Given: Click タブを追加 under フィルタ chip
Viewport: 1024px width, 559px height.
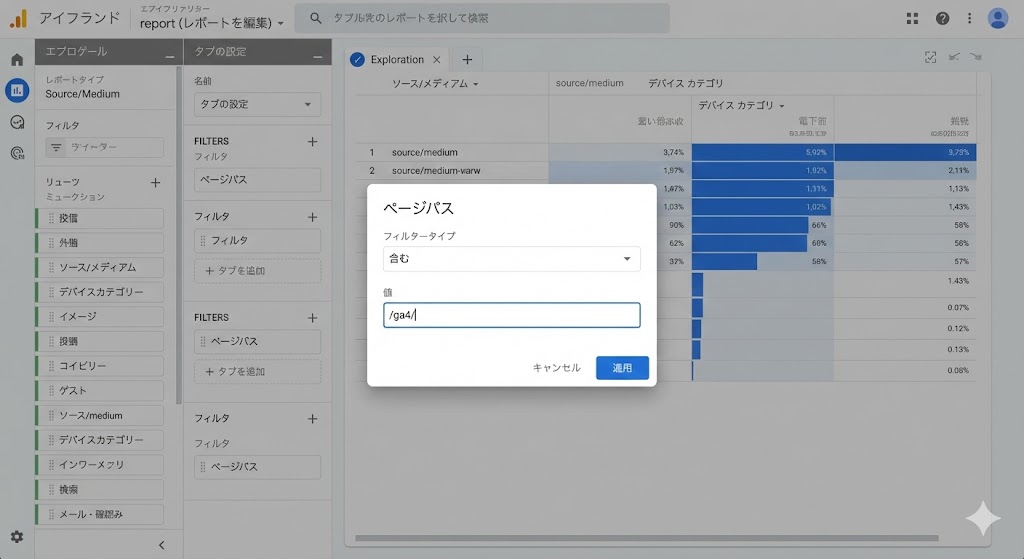Looking at the screenshot, I should (257, 271).
